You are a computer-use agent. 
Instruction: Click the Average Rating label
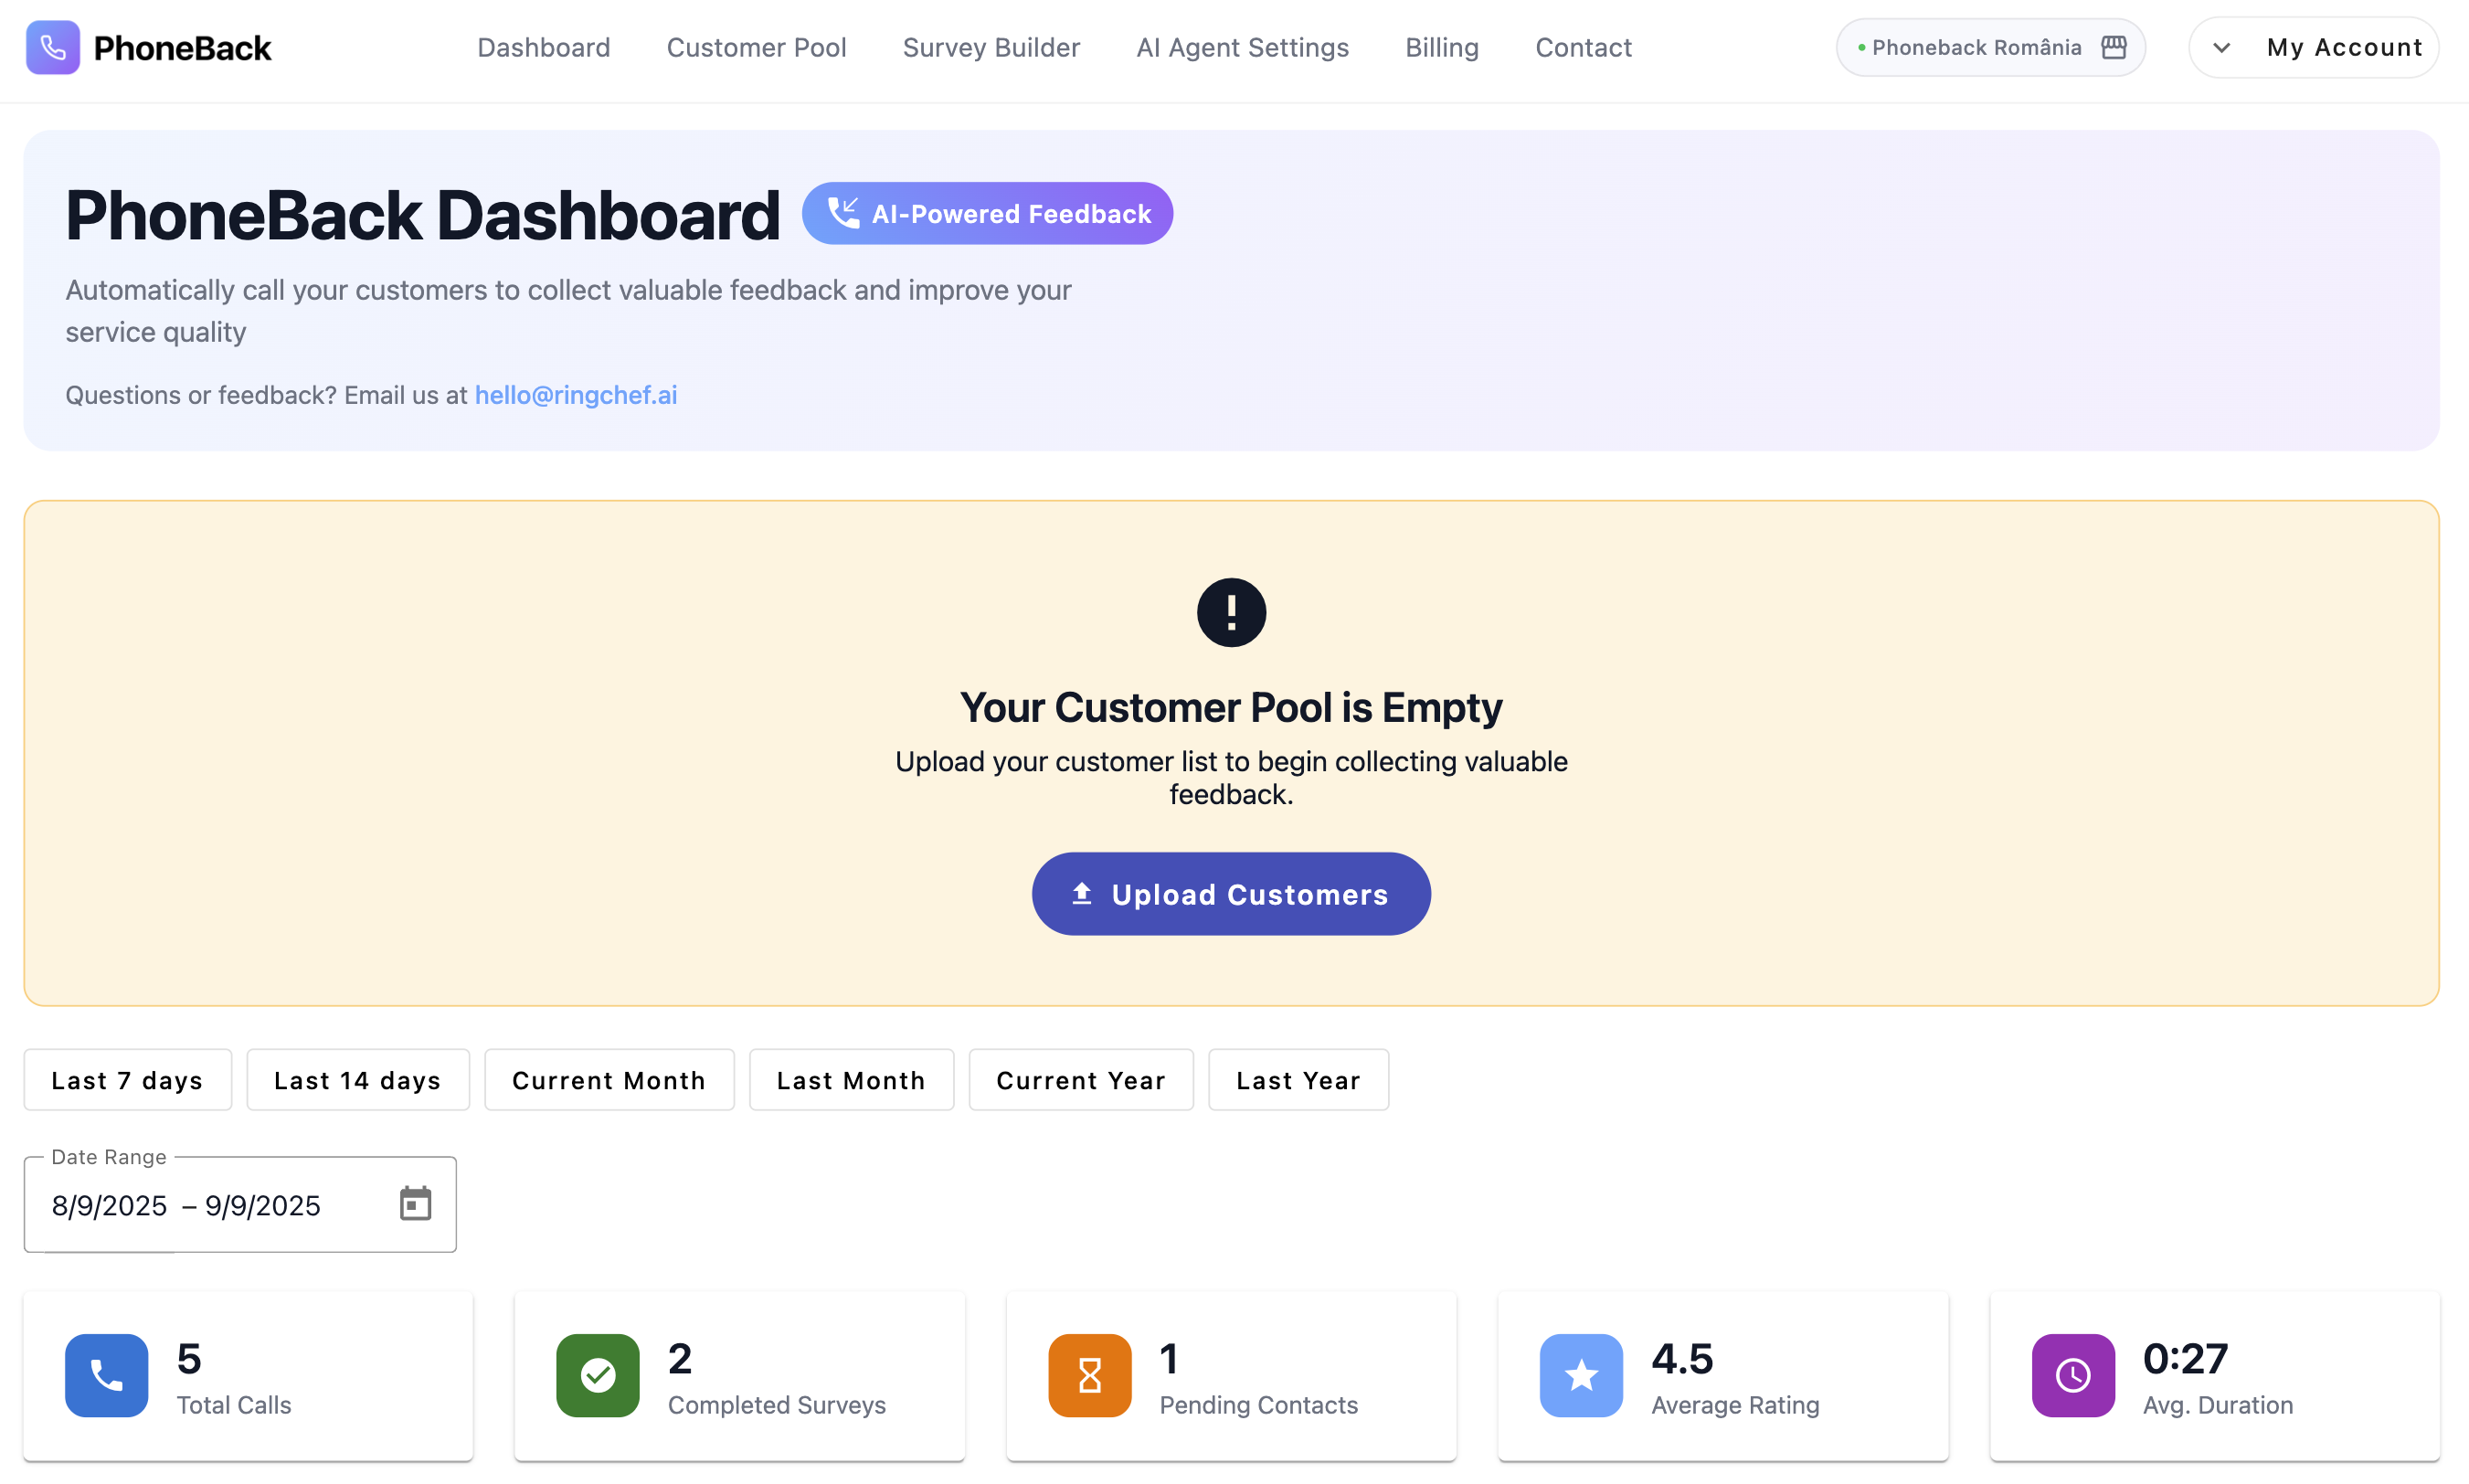pyautogui.click(x=1735, y=1405)
